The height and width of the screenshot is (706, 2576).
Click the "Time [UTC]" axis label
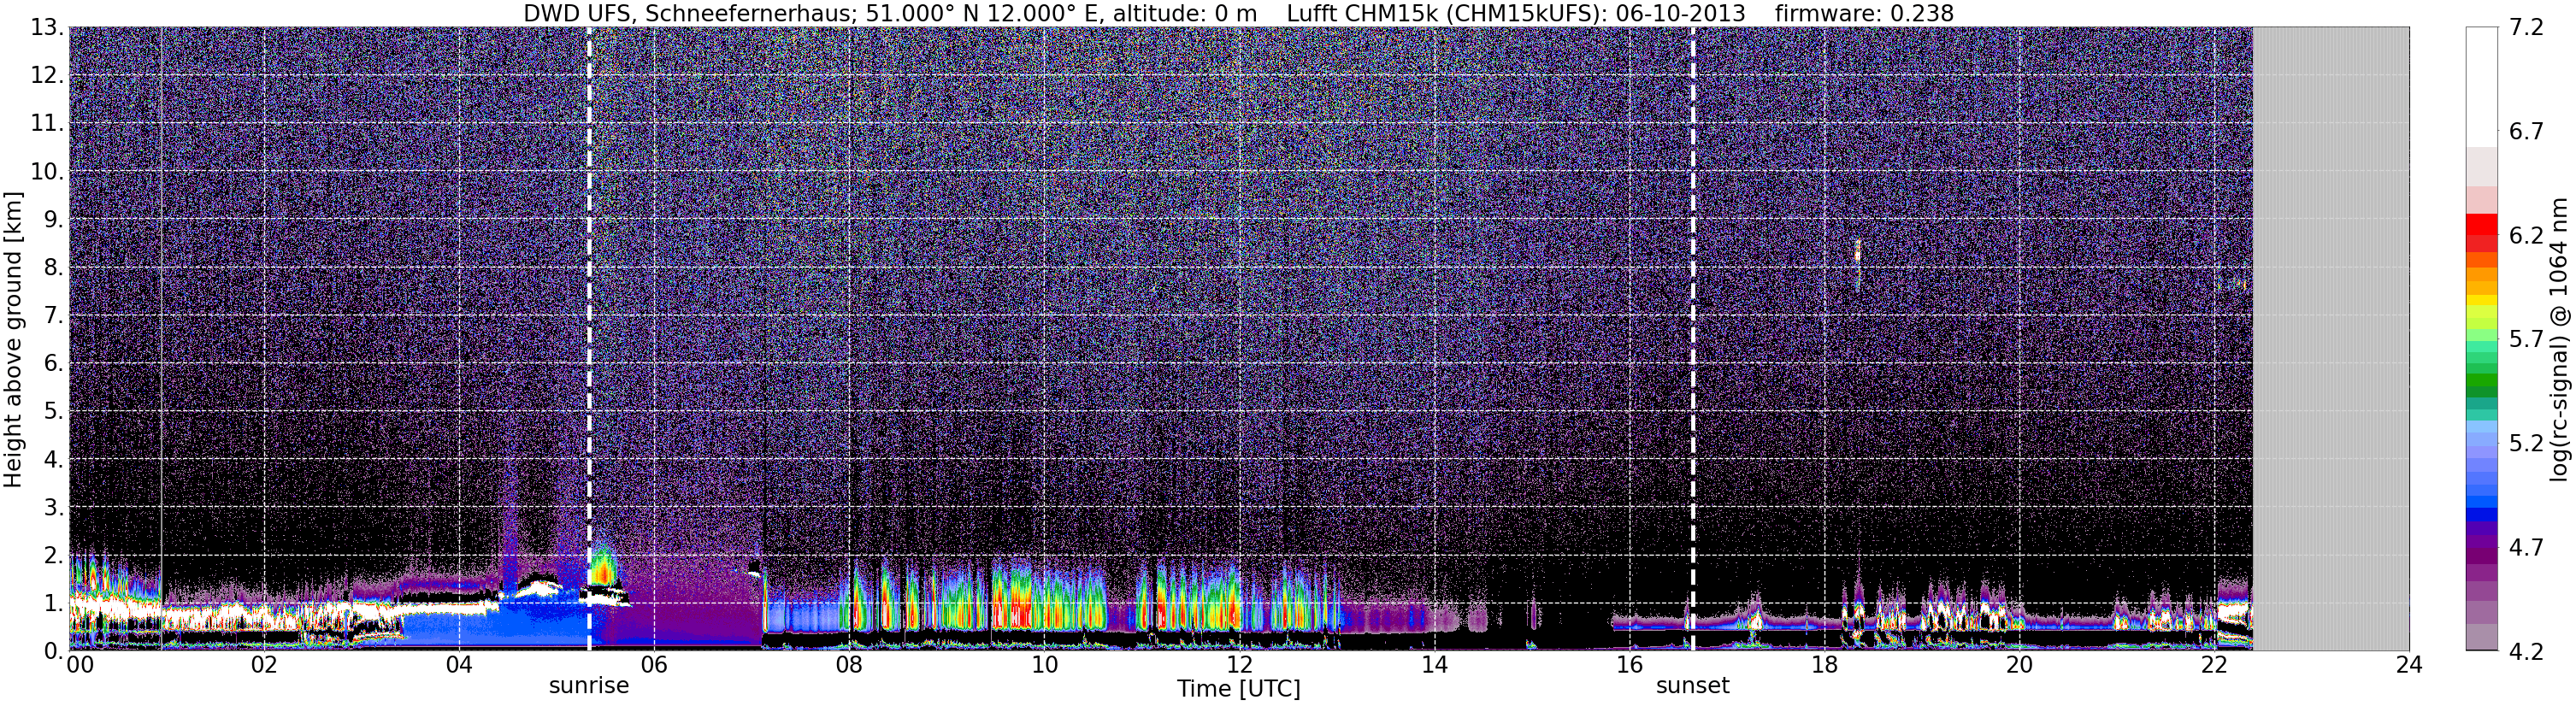1239,689
